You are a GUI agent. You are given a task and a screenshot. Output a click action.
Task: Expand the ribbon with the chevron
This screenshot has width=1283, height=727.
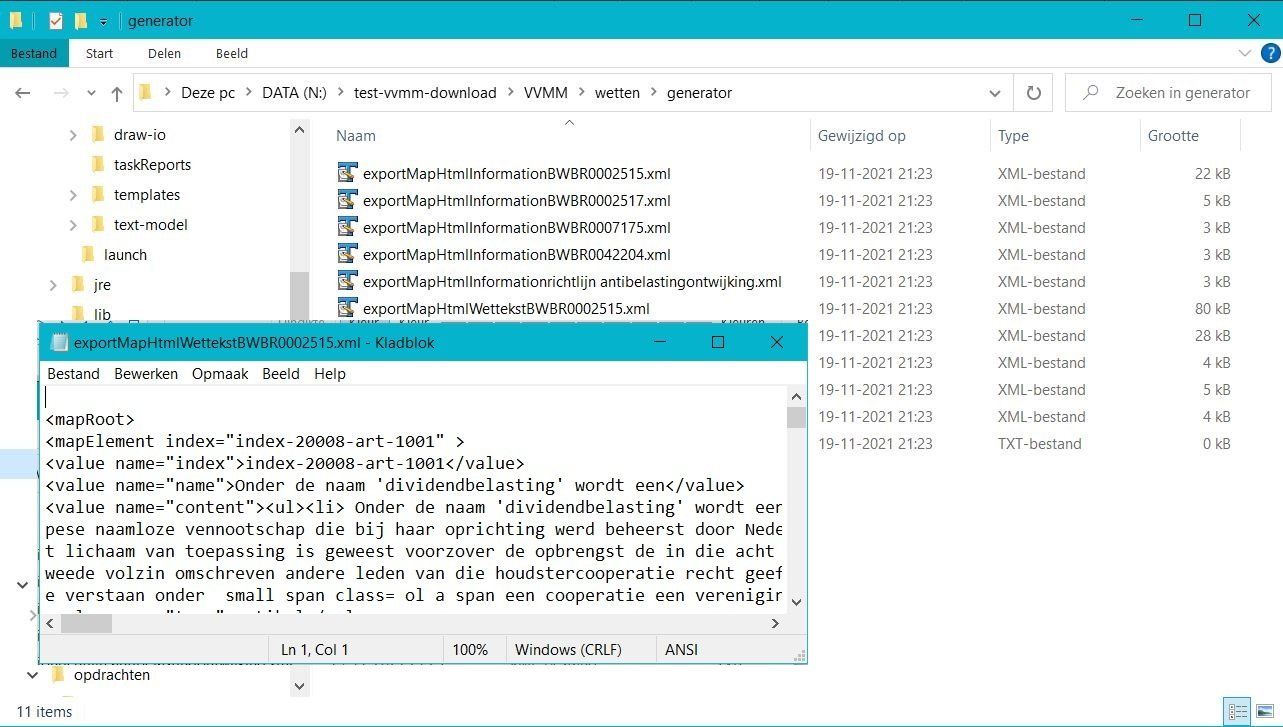click(1245, 53)
